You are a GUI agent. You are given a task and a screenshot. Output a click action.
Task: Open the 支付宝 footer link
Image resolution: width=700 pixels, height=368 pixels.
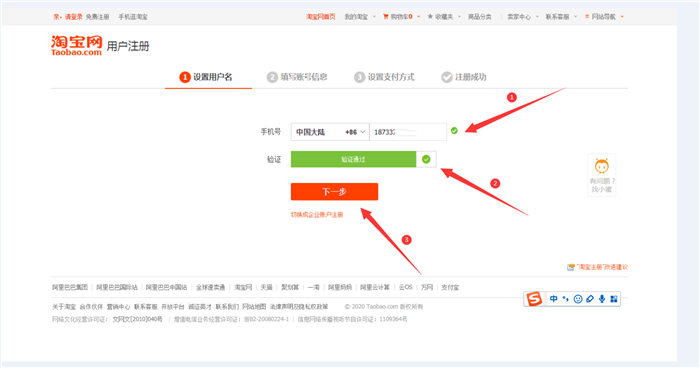pyautogui.click(x=450, y=287)
